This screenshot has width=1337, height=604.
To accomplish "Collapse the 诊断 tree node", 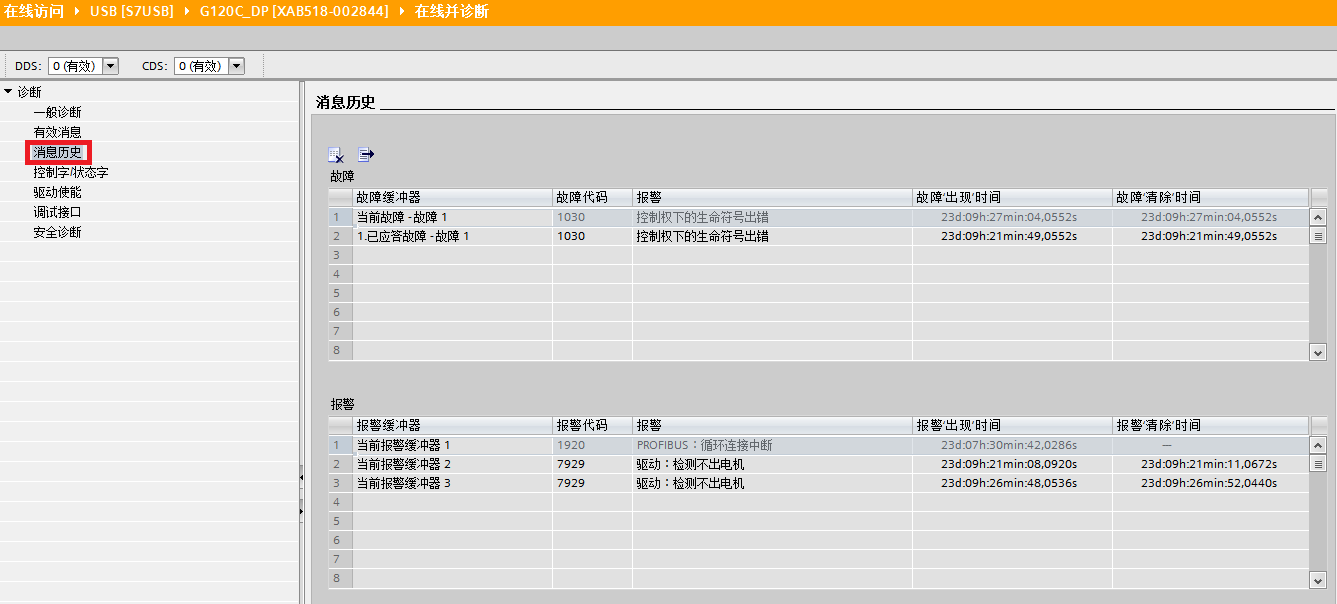I will tap(8, 92).
